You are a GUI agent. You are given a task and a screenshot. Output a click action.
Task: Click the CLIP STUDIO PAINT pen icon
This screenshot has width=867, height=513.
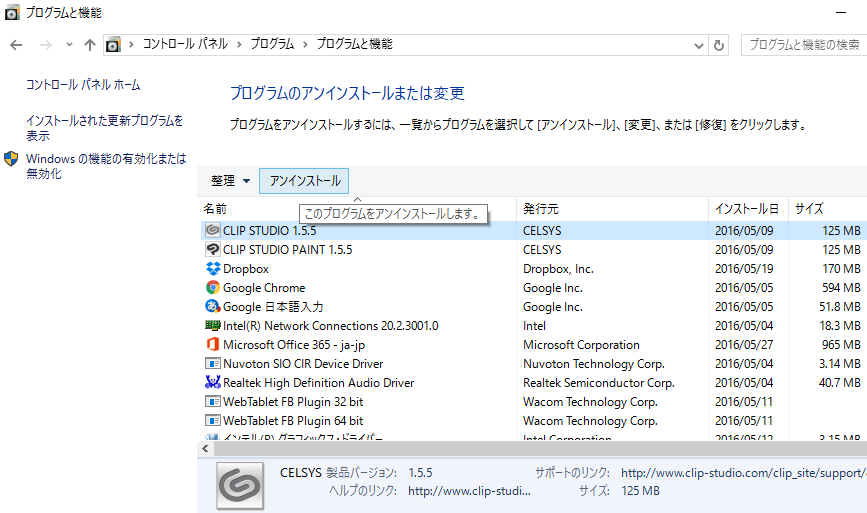click(x=212, y=249)
